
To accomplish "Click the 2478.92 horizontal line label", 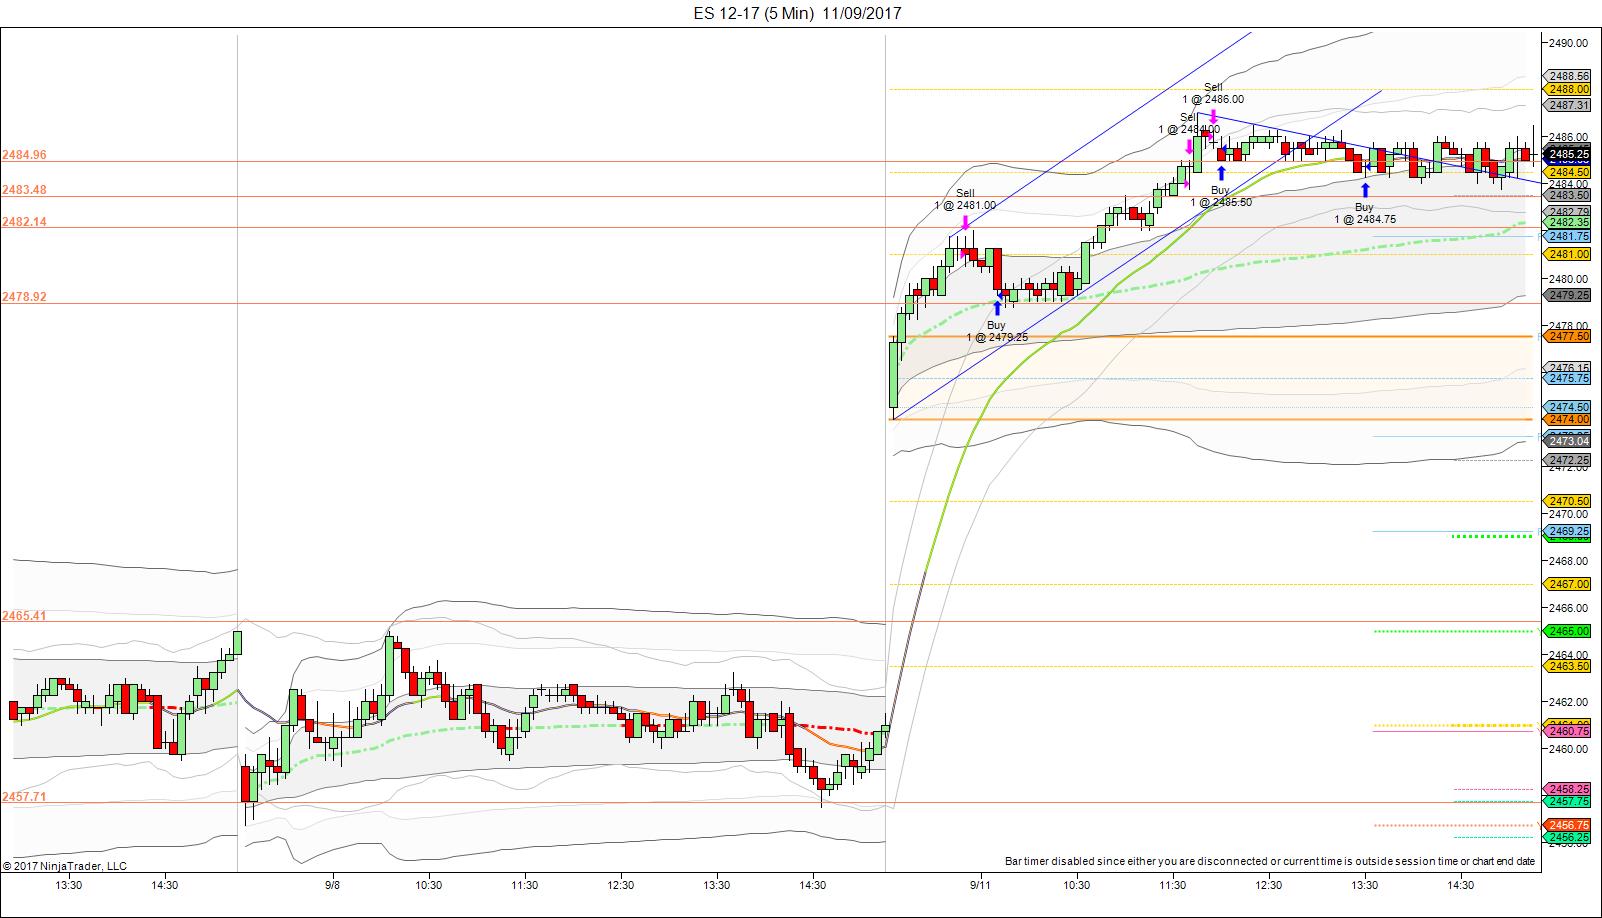I will [24, 297].
